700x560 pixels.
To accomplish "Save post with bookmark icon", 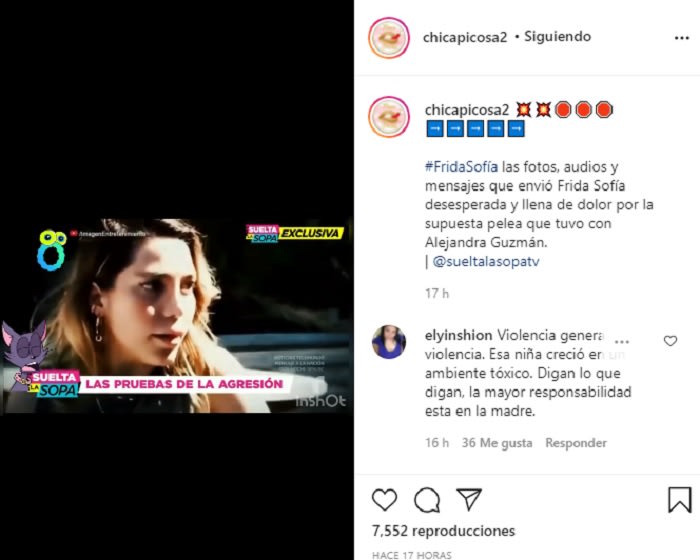I will pos(679,499).
